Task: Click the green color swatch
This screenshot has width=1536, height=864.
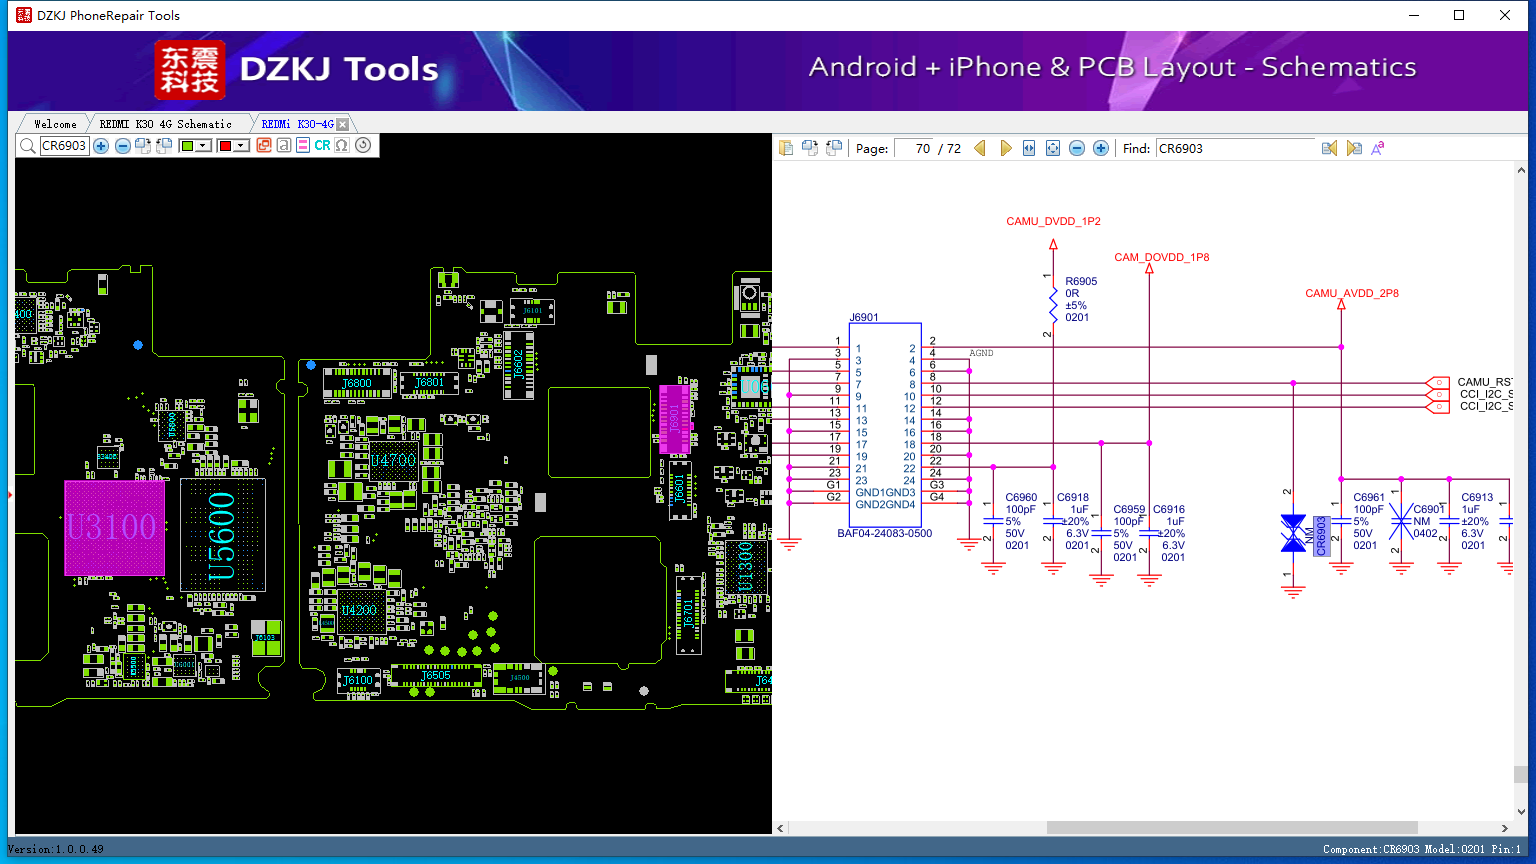Action: click(187, 146)
